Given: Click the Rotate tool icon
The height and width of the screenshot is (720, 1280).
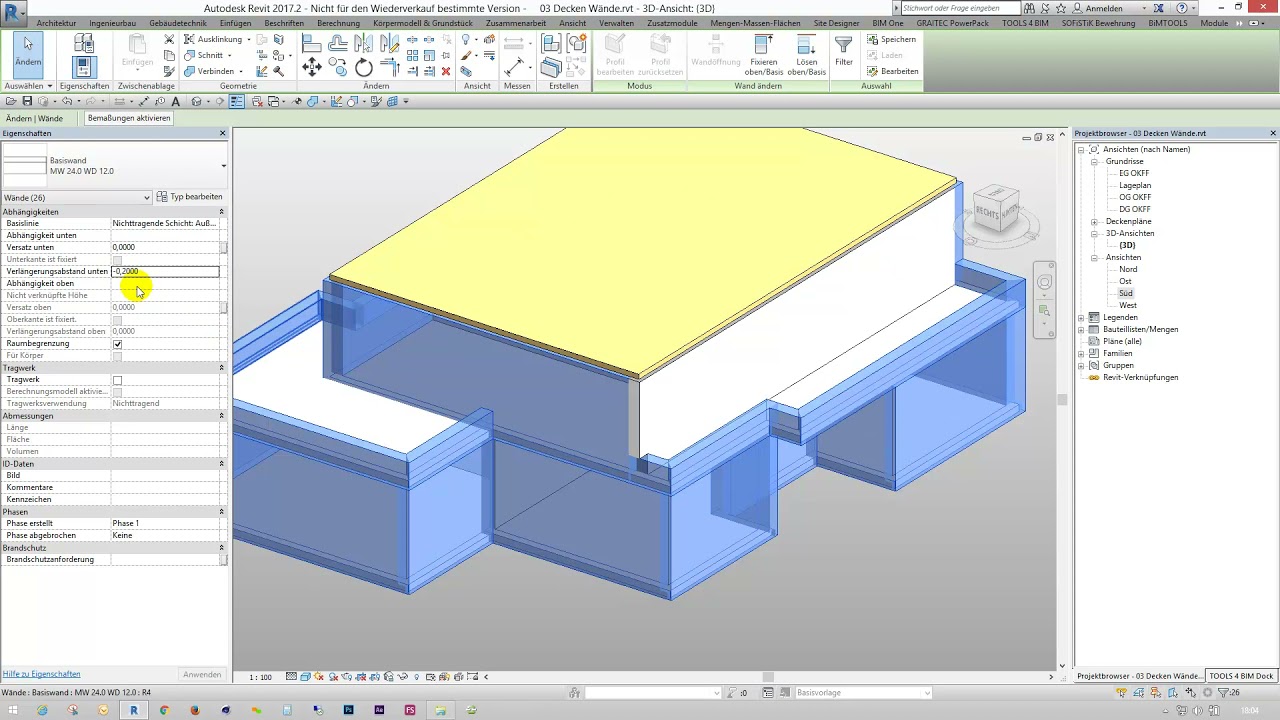Looking at the screenshot, I should click(x=364, y=67).
